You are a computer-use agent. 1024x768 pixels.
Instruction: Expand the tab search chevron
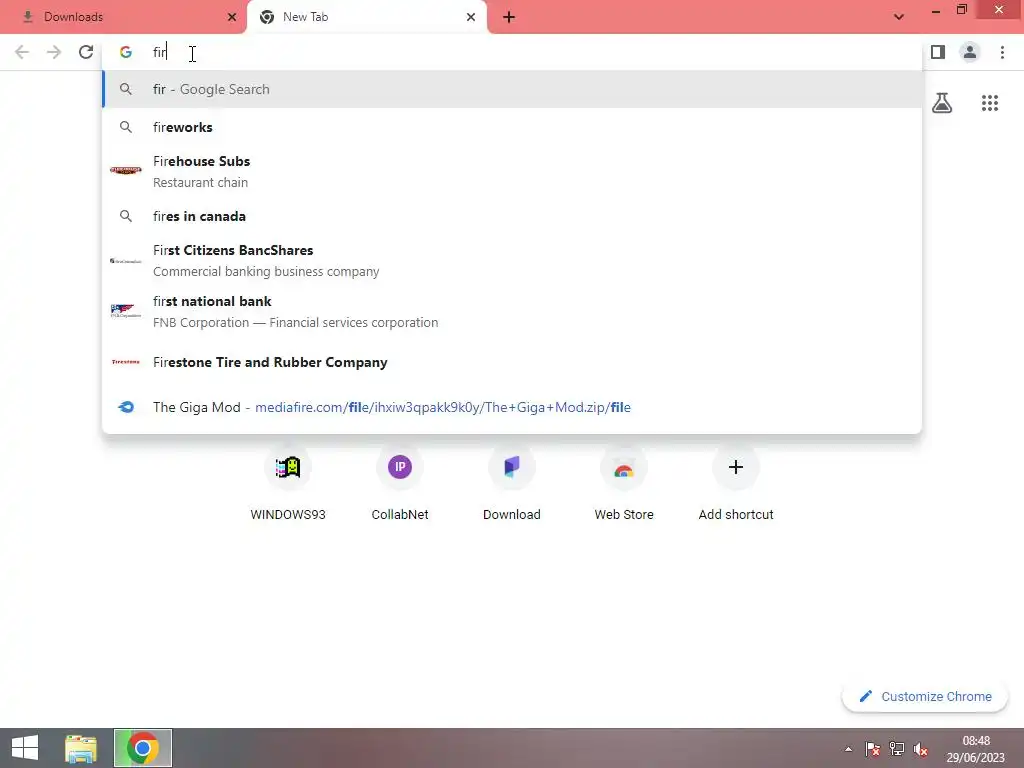tap(899, 17)
